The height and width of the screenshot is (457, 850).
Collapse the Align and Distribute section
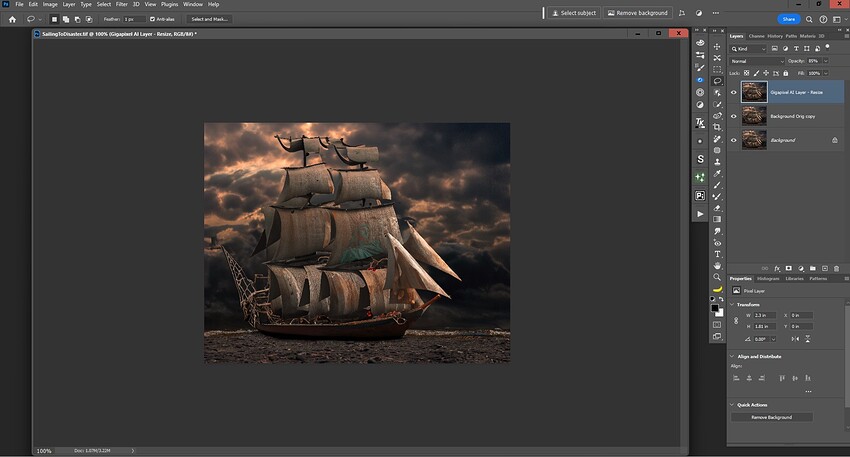(x=732, y=356)
